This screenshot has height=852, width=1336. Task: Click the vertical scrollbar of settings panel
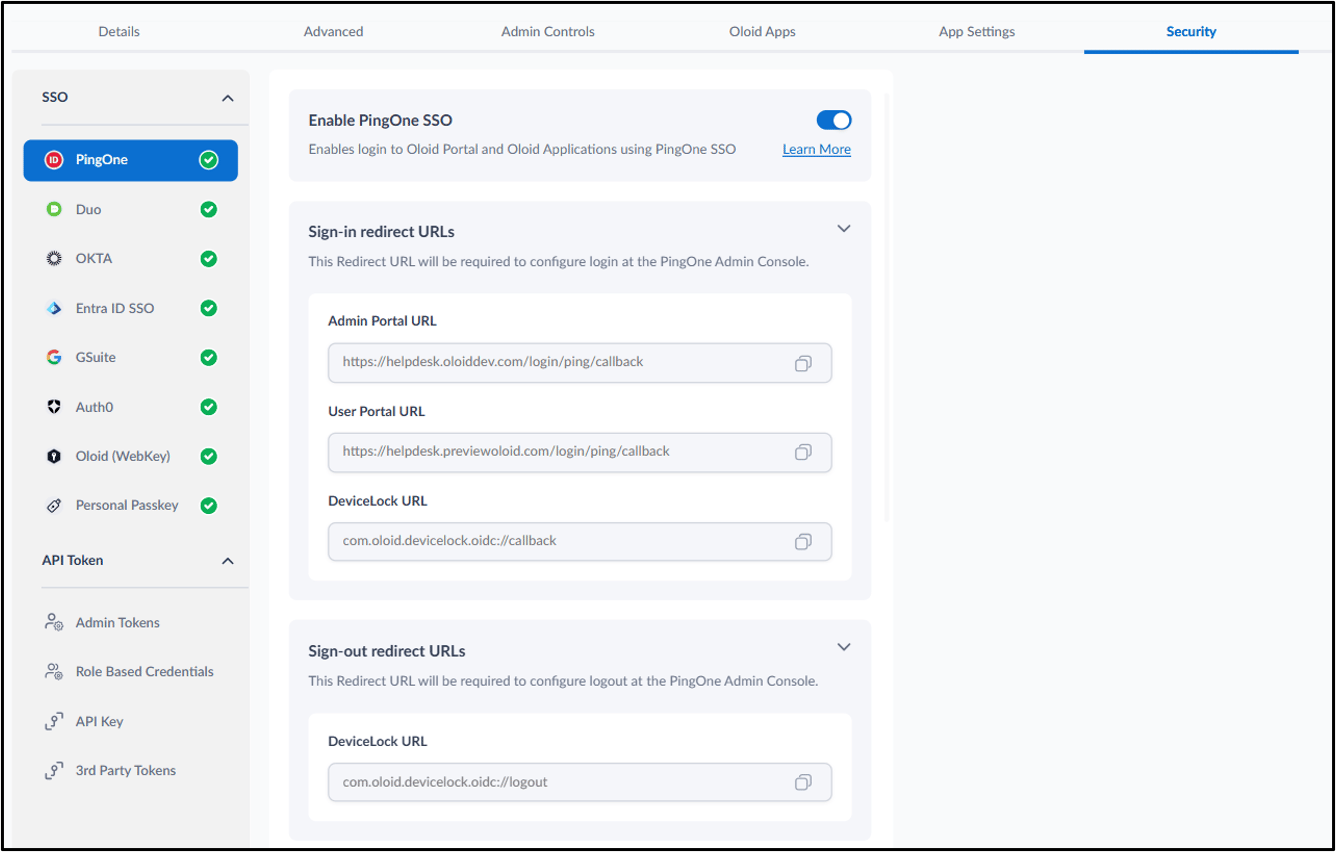pyautogui.click(x=887, y=308)
